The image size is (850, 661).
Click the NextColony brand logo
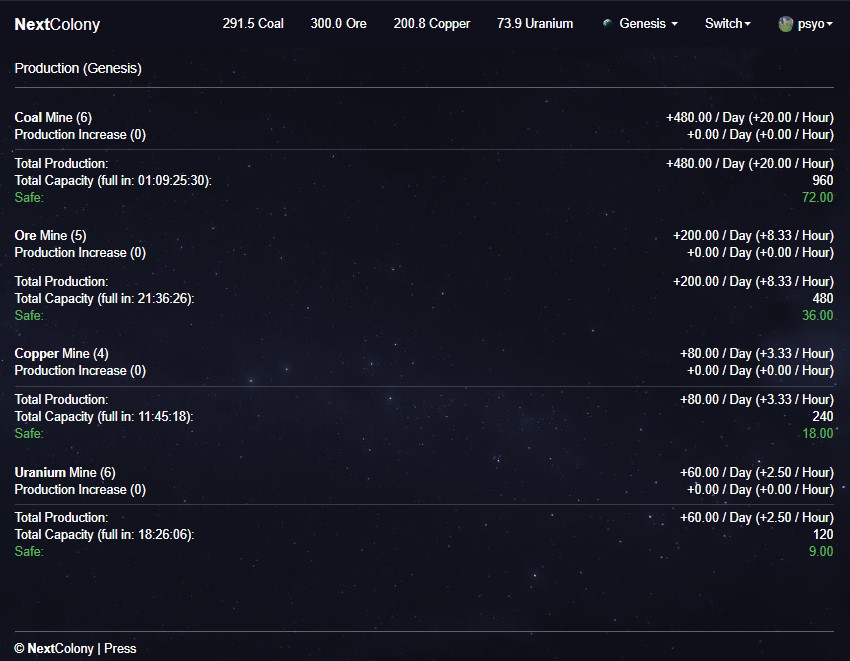click(57, 24)
